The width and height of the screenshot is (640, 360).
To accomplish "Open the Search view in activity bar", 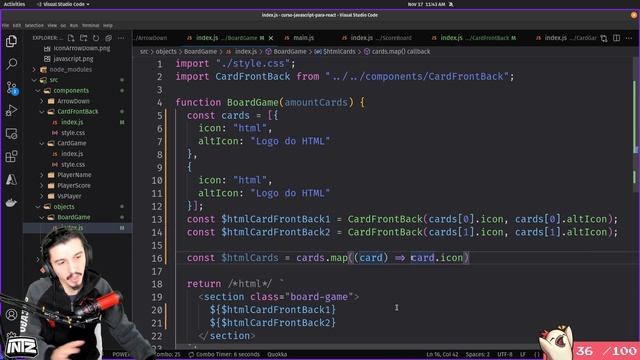I will [x=11, y=64].
